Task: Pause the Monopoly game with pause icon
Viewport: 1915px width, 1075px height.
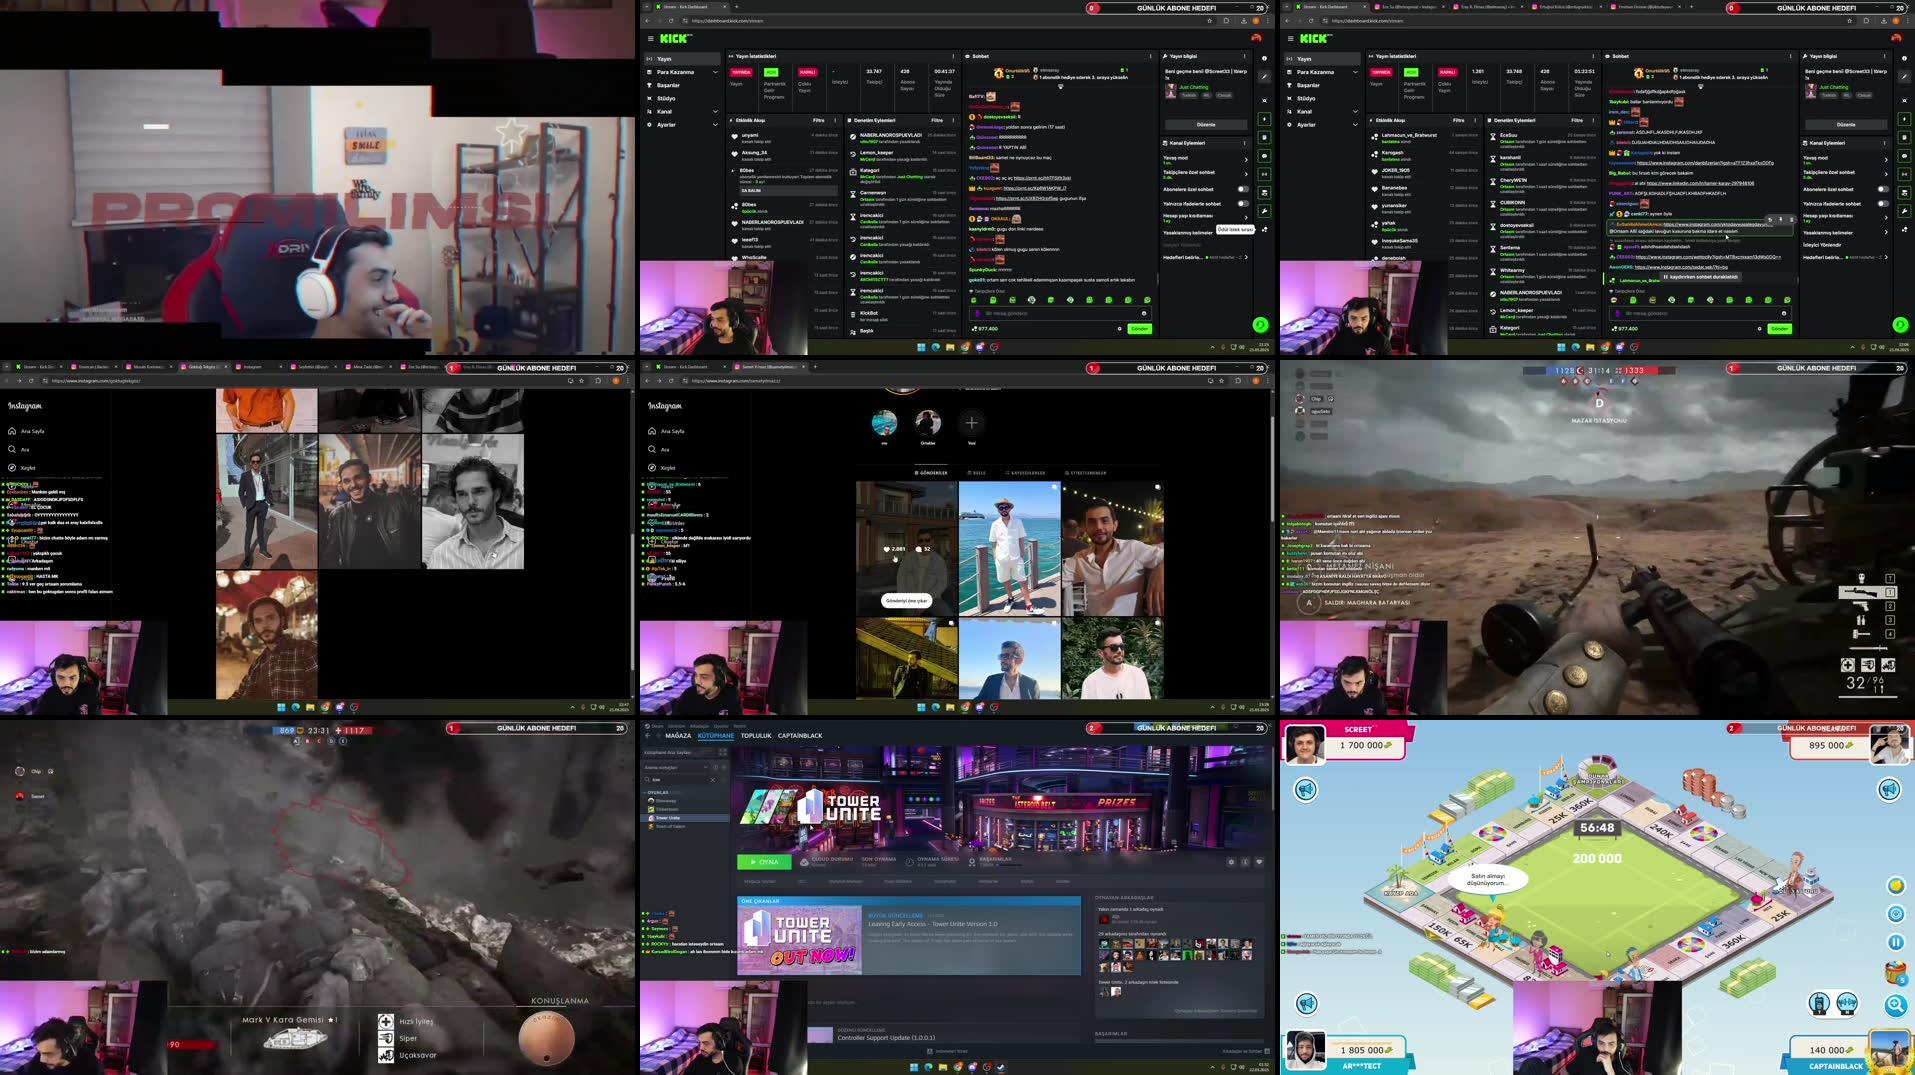Action: click(x=1895, y=942)
